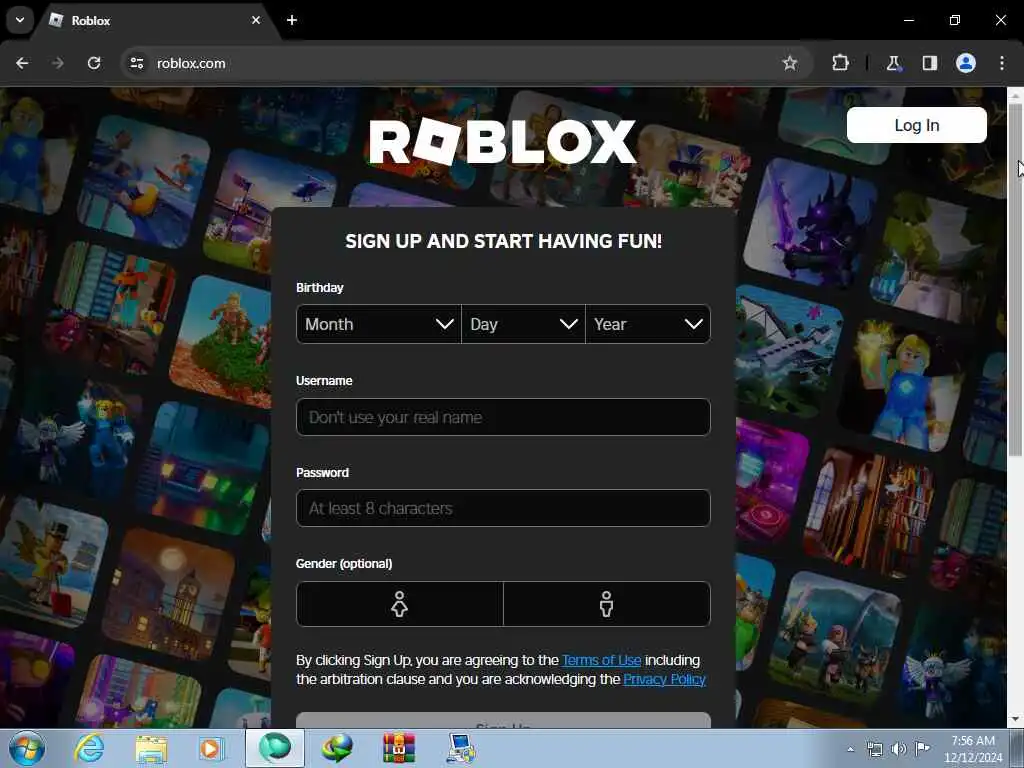The width and height of the screenshot is (1024, 768).
Task: Open a new browser tab
Action: click(x=292, y=20)
